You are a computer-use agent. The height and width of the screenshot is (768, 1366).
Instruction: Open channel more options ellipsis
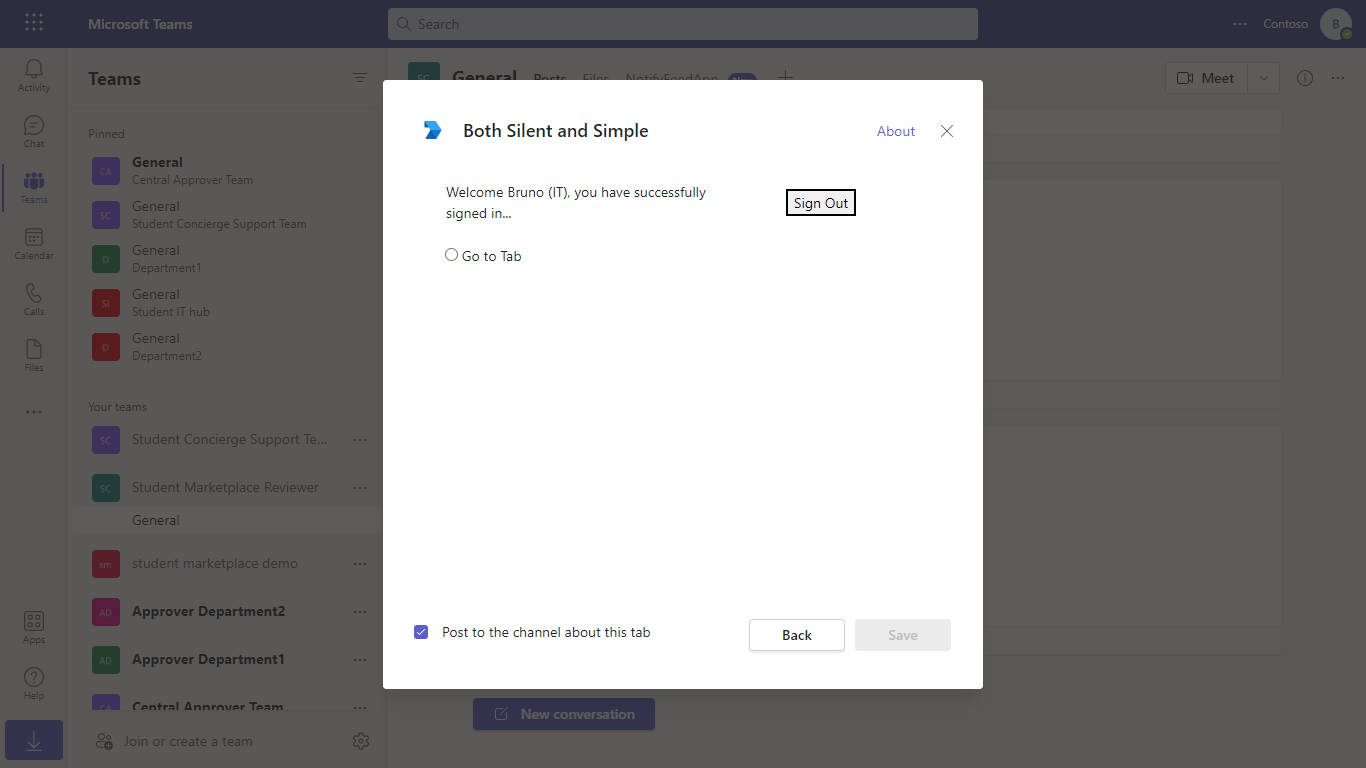1338,78
